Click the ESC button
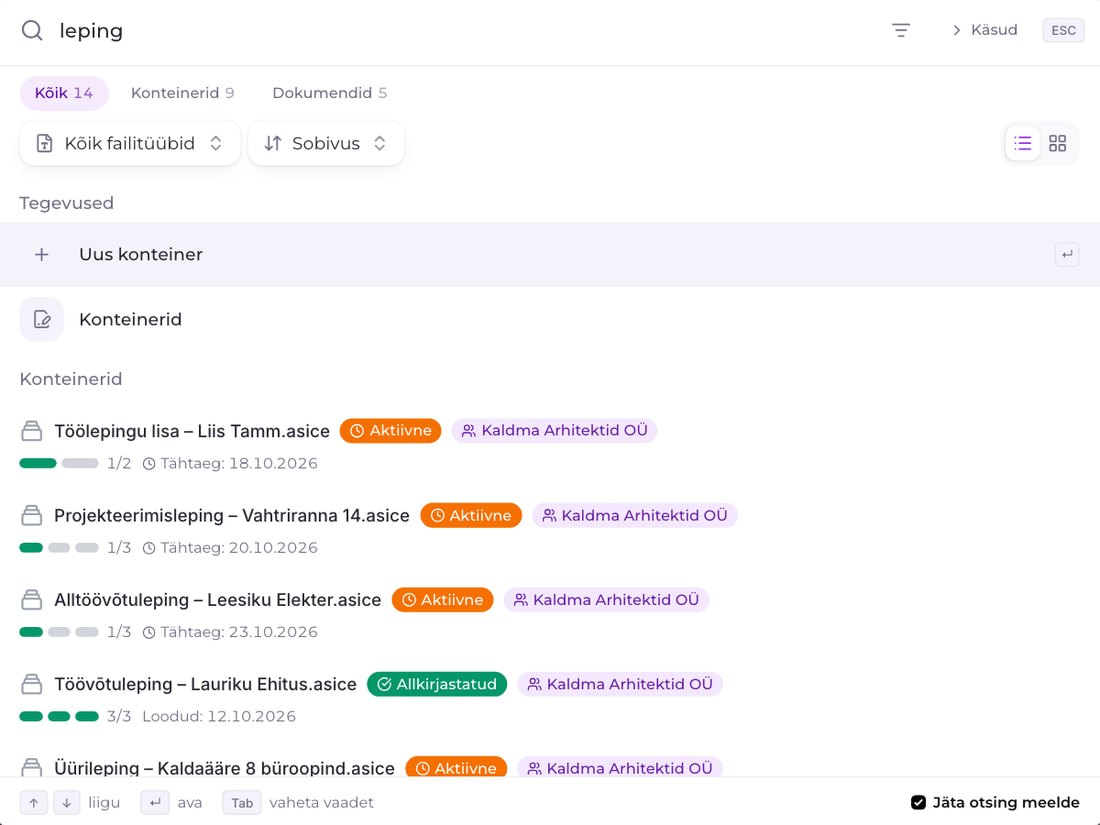 [1064, 30]
